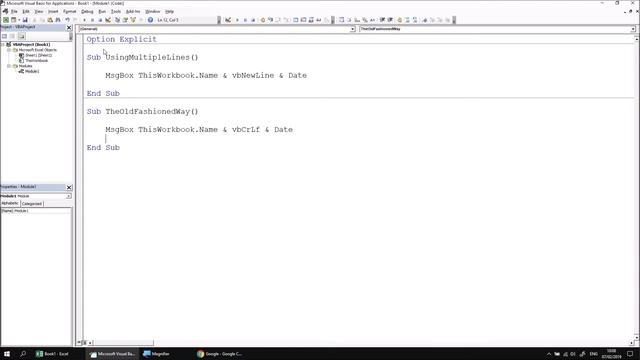Click the Procedure View button at bottom-left
The image size is (640, 360).
(x=79, y=343)
